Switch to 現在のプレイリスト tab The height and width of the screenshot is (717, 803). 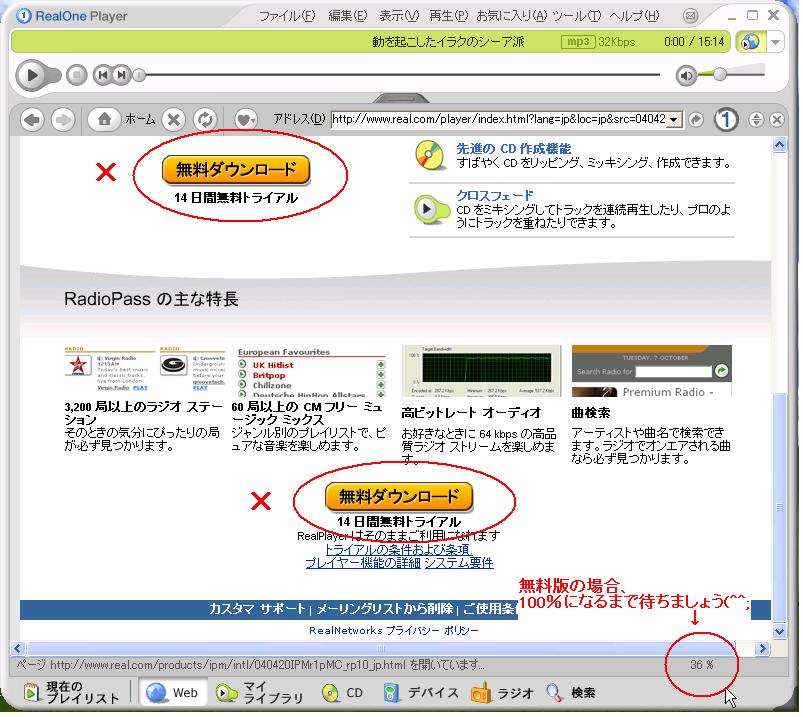72,692
